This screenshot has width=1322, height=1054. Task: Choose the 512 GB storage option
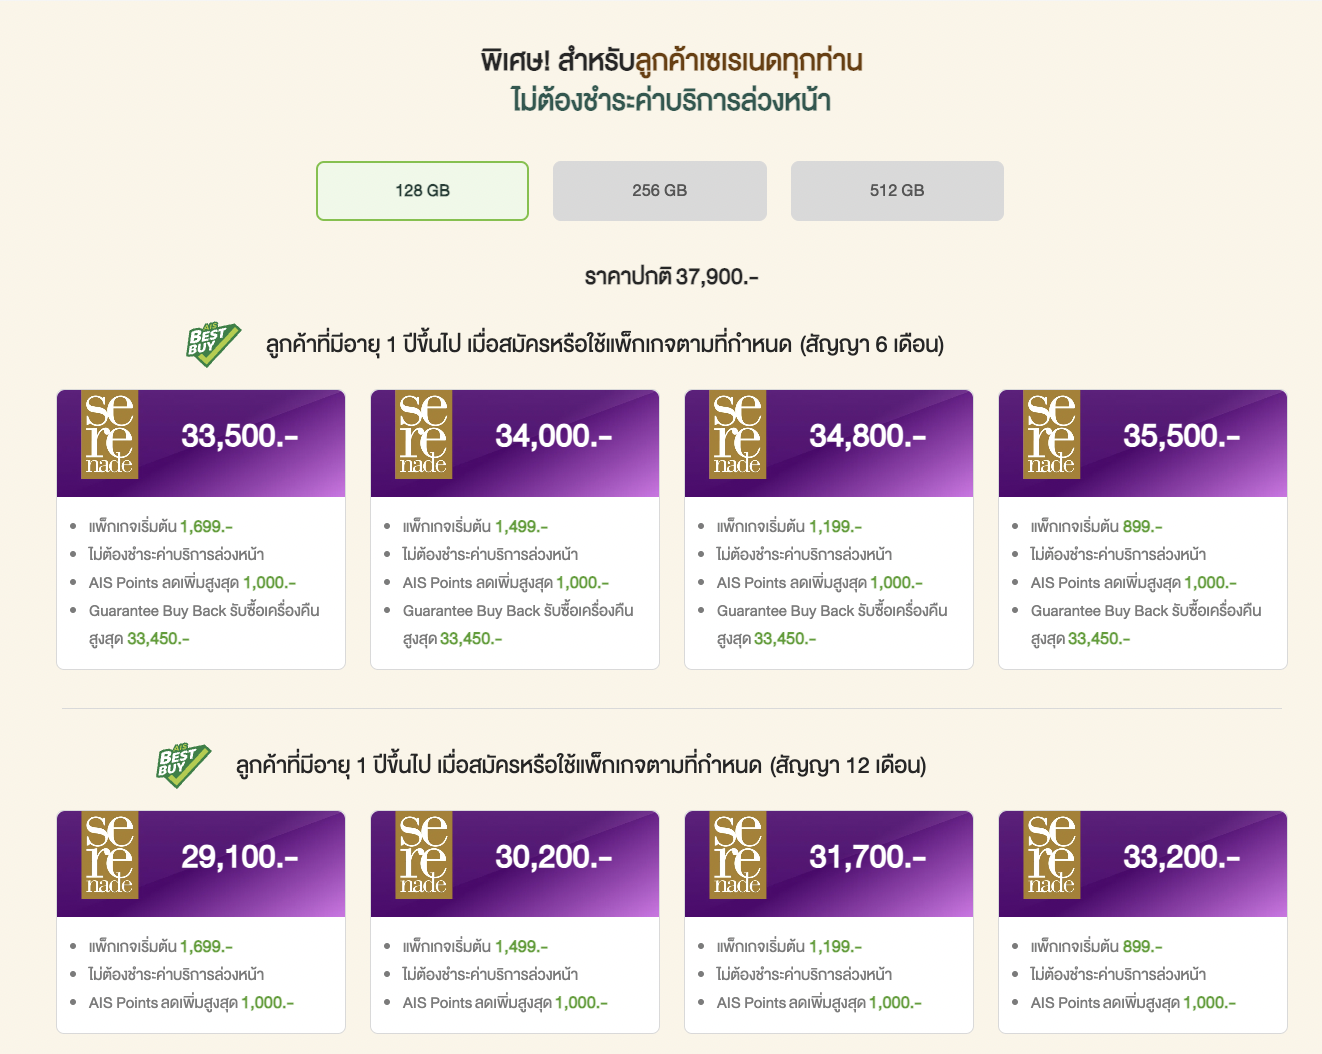pos(897,191)
